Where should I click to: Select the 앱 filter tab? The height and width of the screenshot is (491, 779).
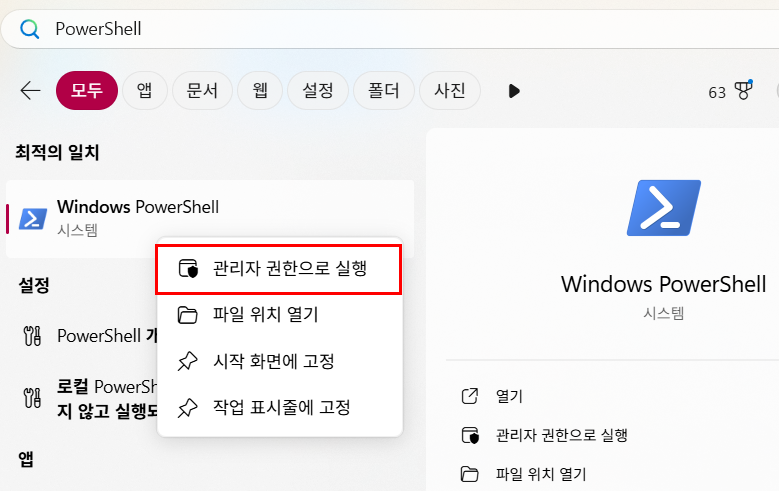(x=145, y=90)
